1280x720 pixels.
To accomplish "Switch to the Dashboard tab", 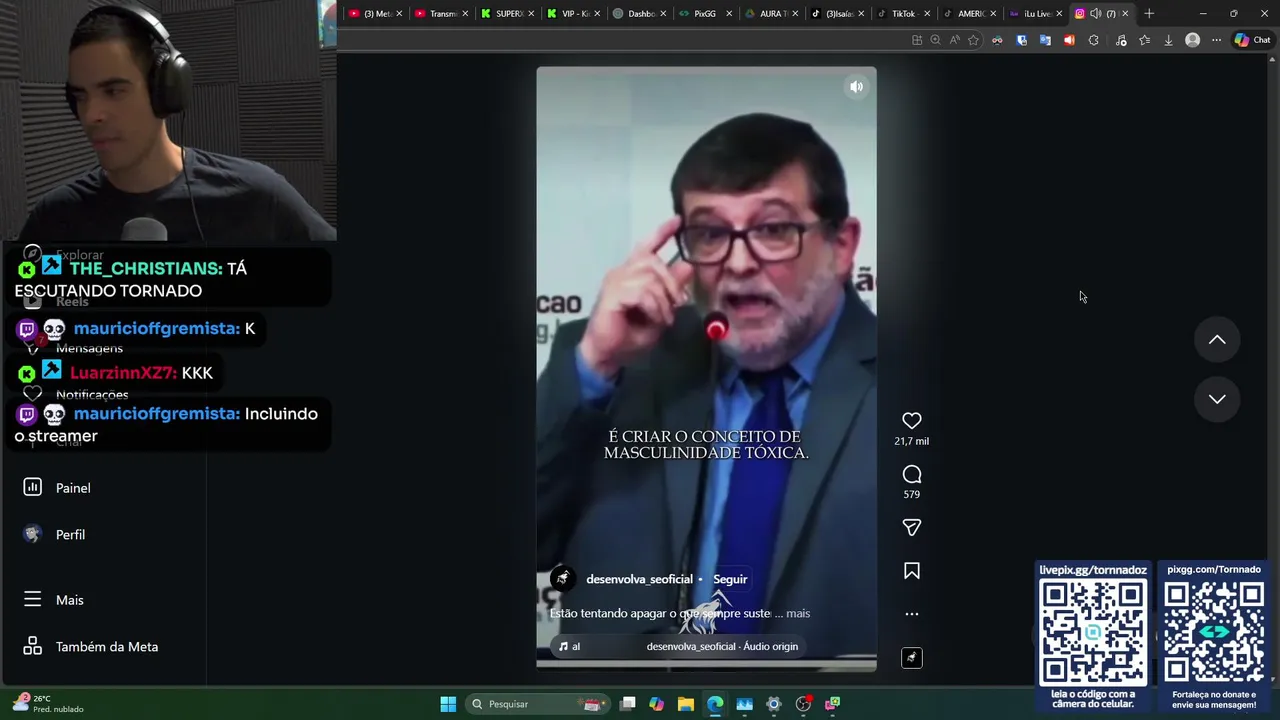I will tap(640, 13).
